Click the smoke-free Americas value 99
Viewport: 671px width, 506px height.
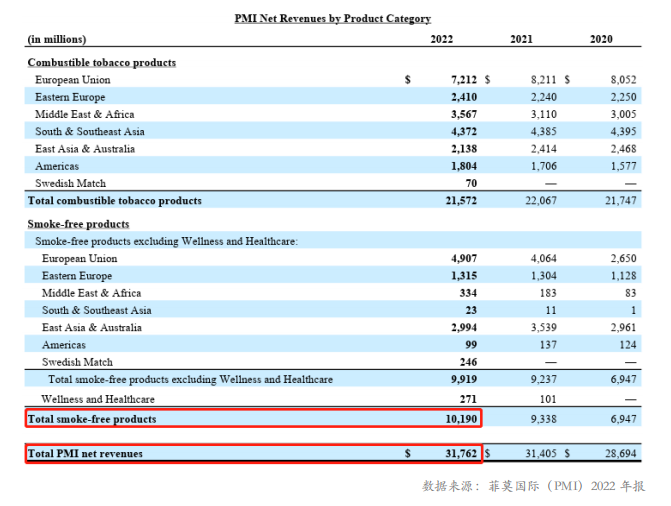pos(471,345)
